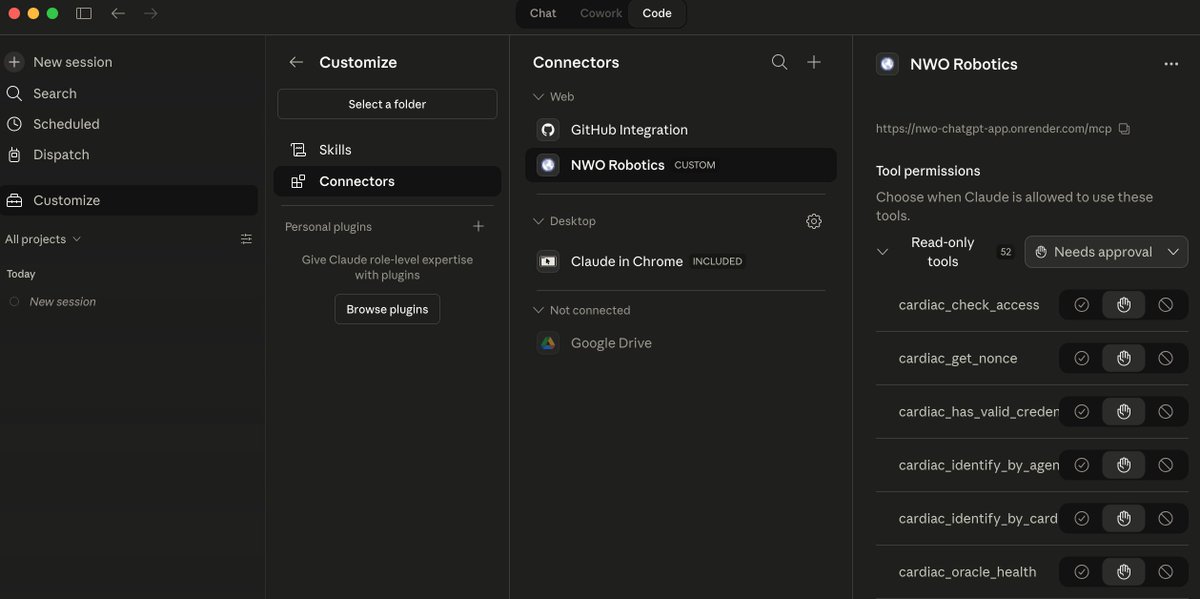The image size is (1200, 599).
Task: Add a personal plugin with plus
Action: tap(478, 227)
